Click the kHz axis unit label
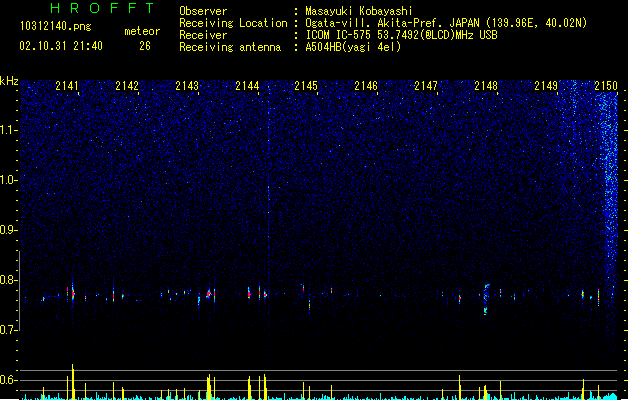The width and height of the screenshot is (629, 400). pos(9,81)
